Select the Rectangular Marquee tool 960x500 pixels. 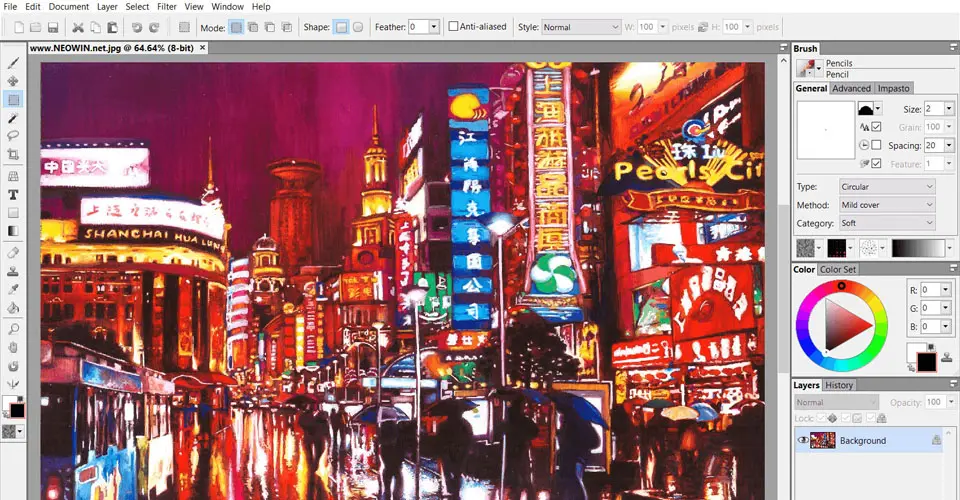point(13,99)
